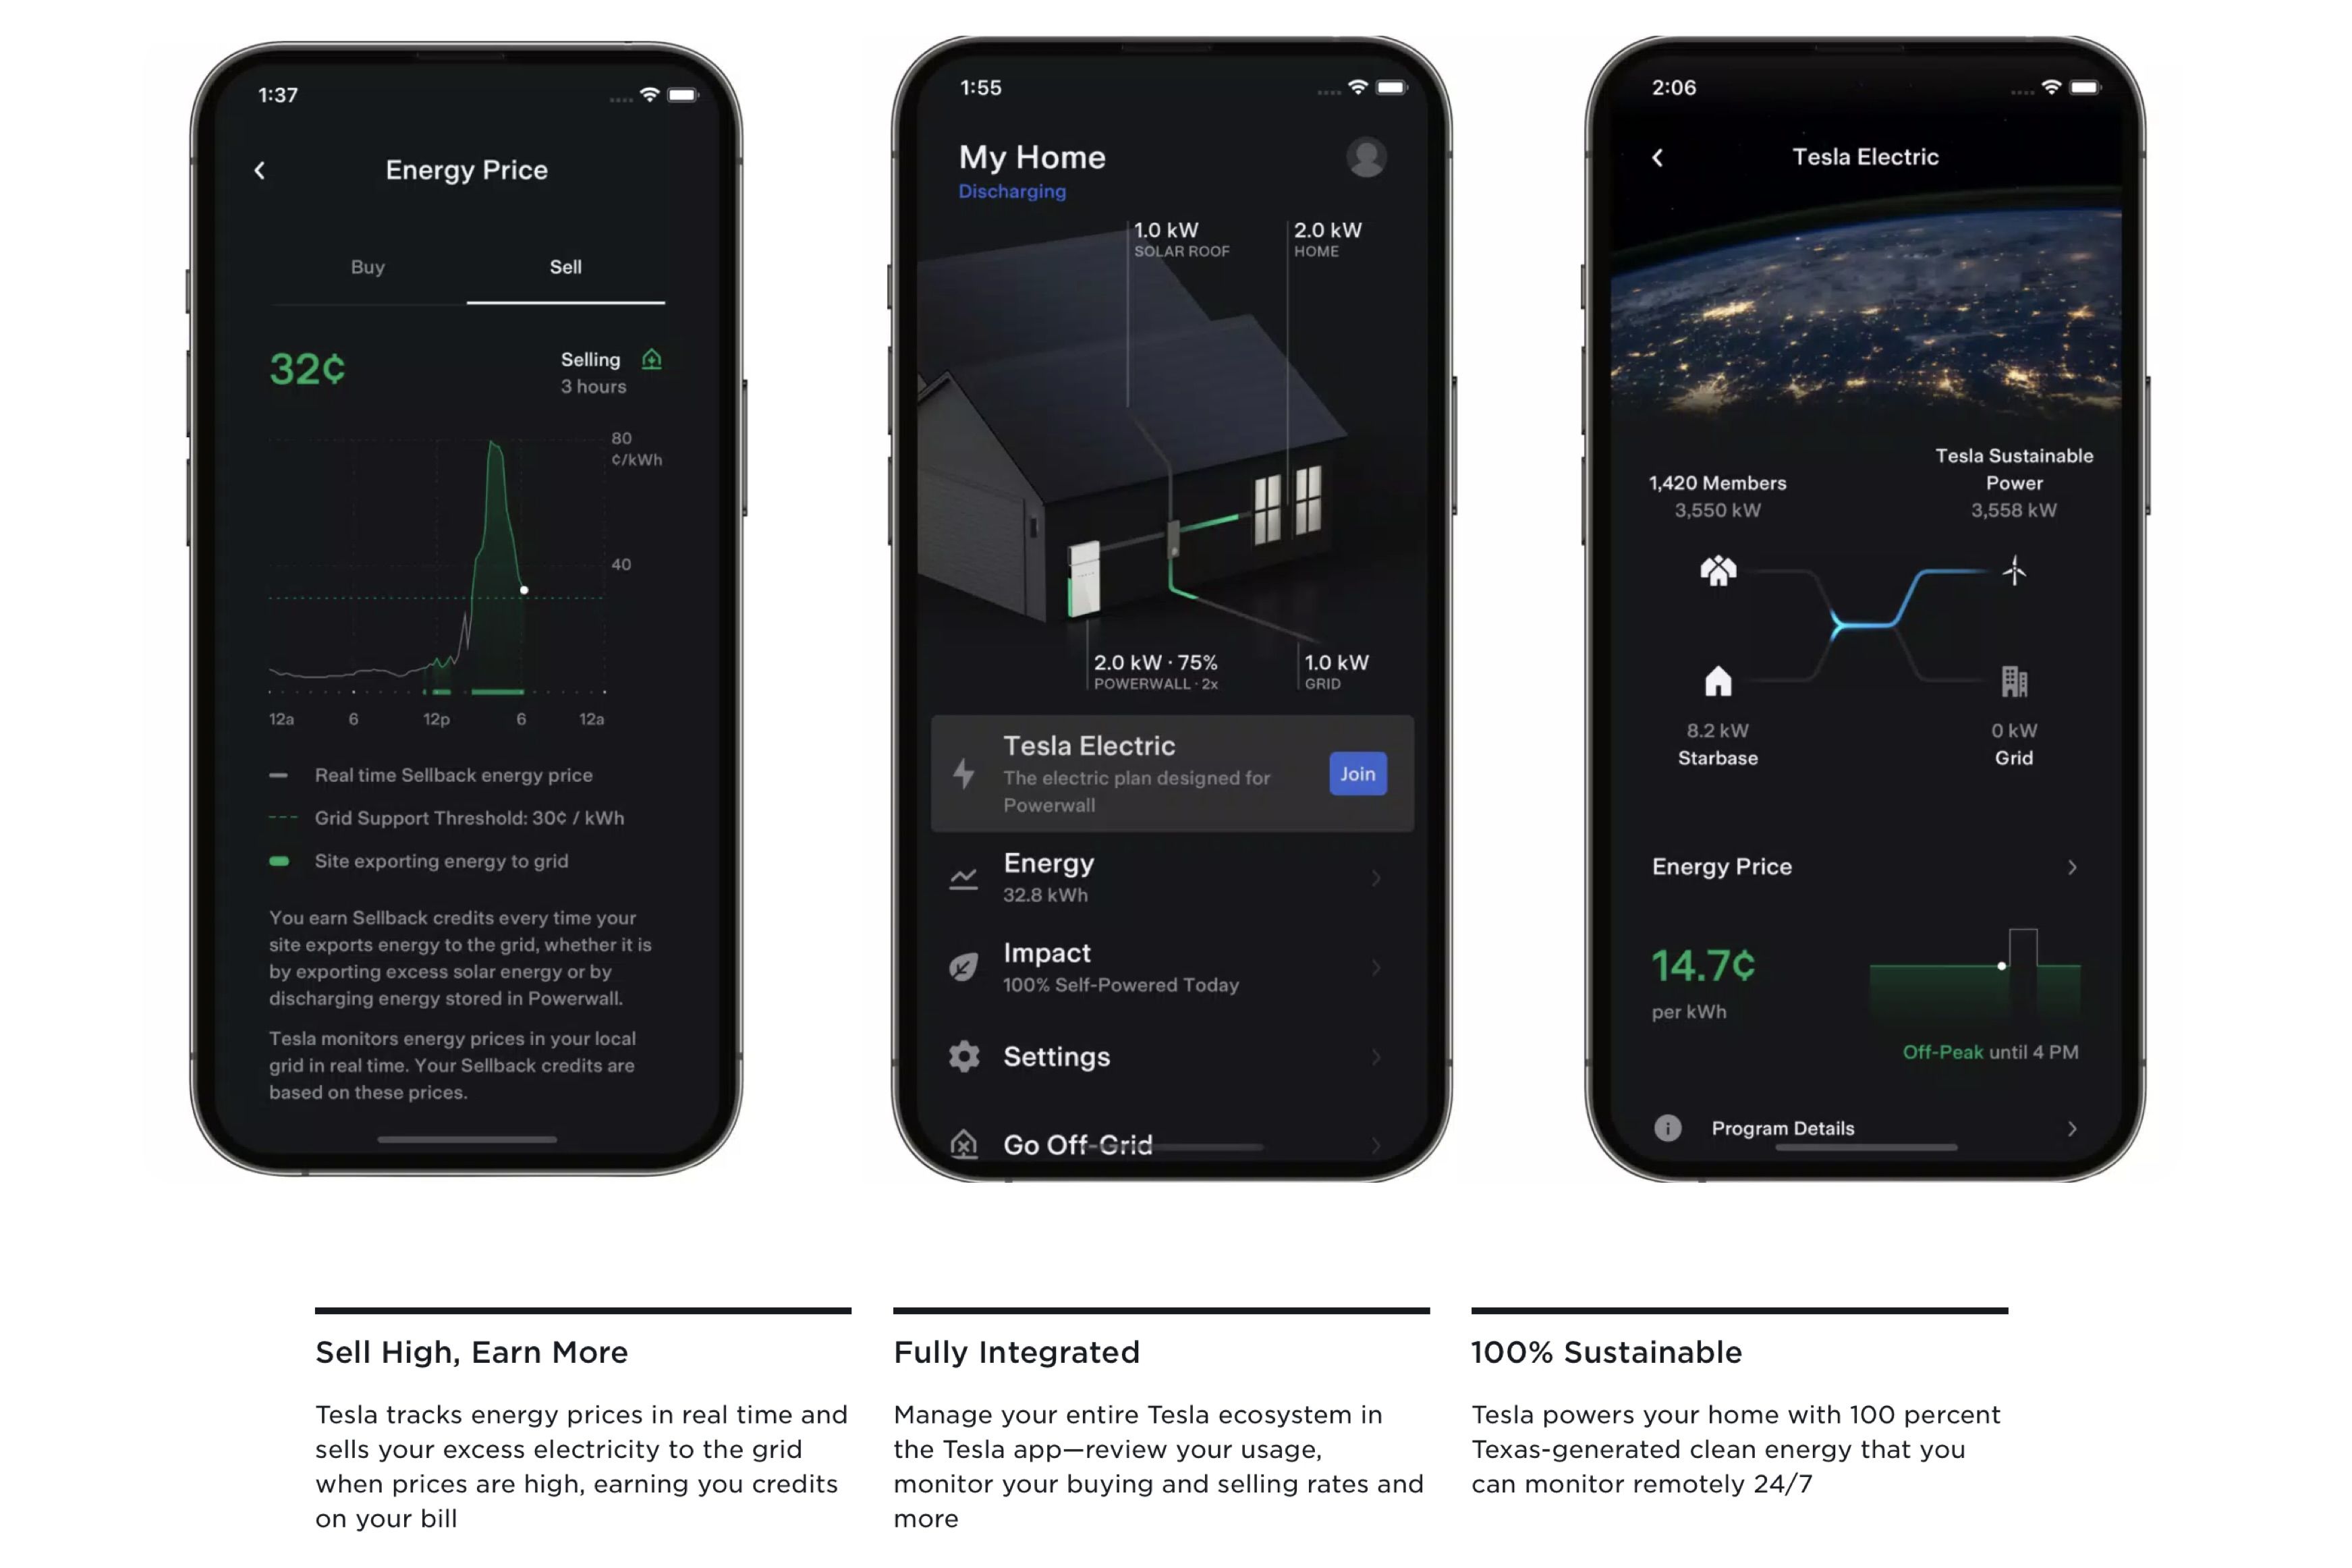
Task: Switch to the Sell tab on Energy Price screen
Action: tap(563, 266)
